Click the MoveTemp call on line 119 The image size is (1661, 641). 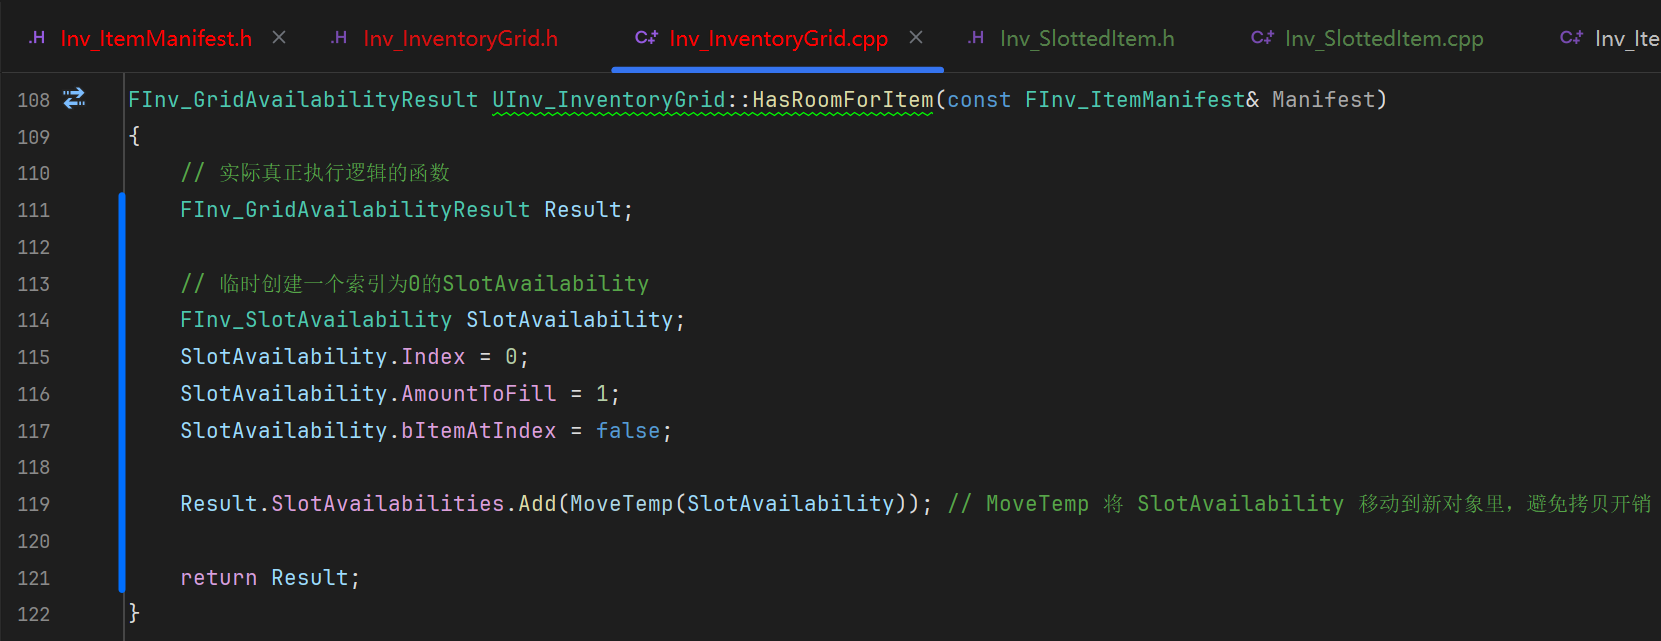click(x=622, y=504)
